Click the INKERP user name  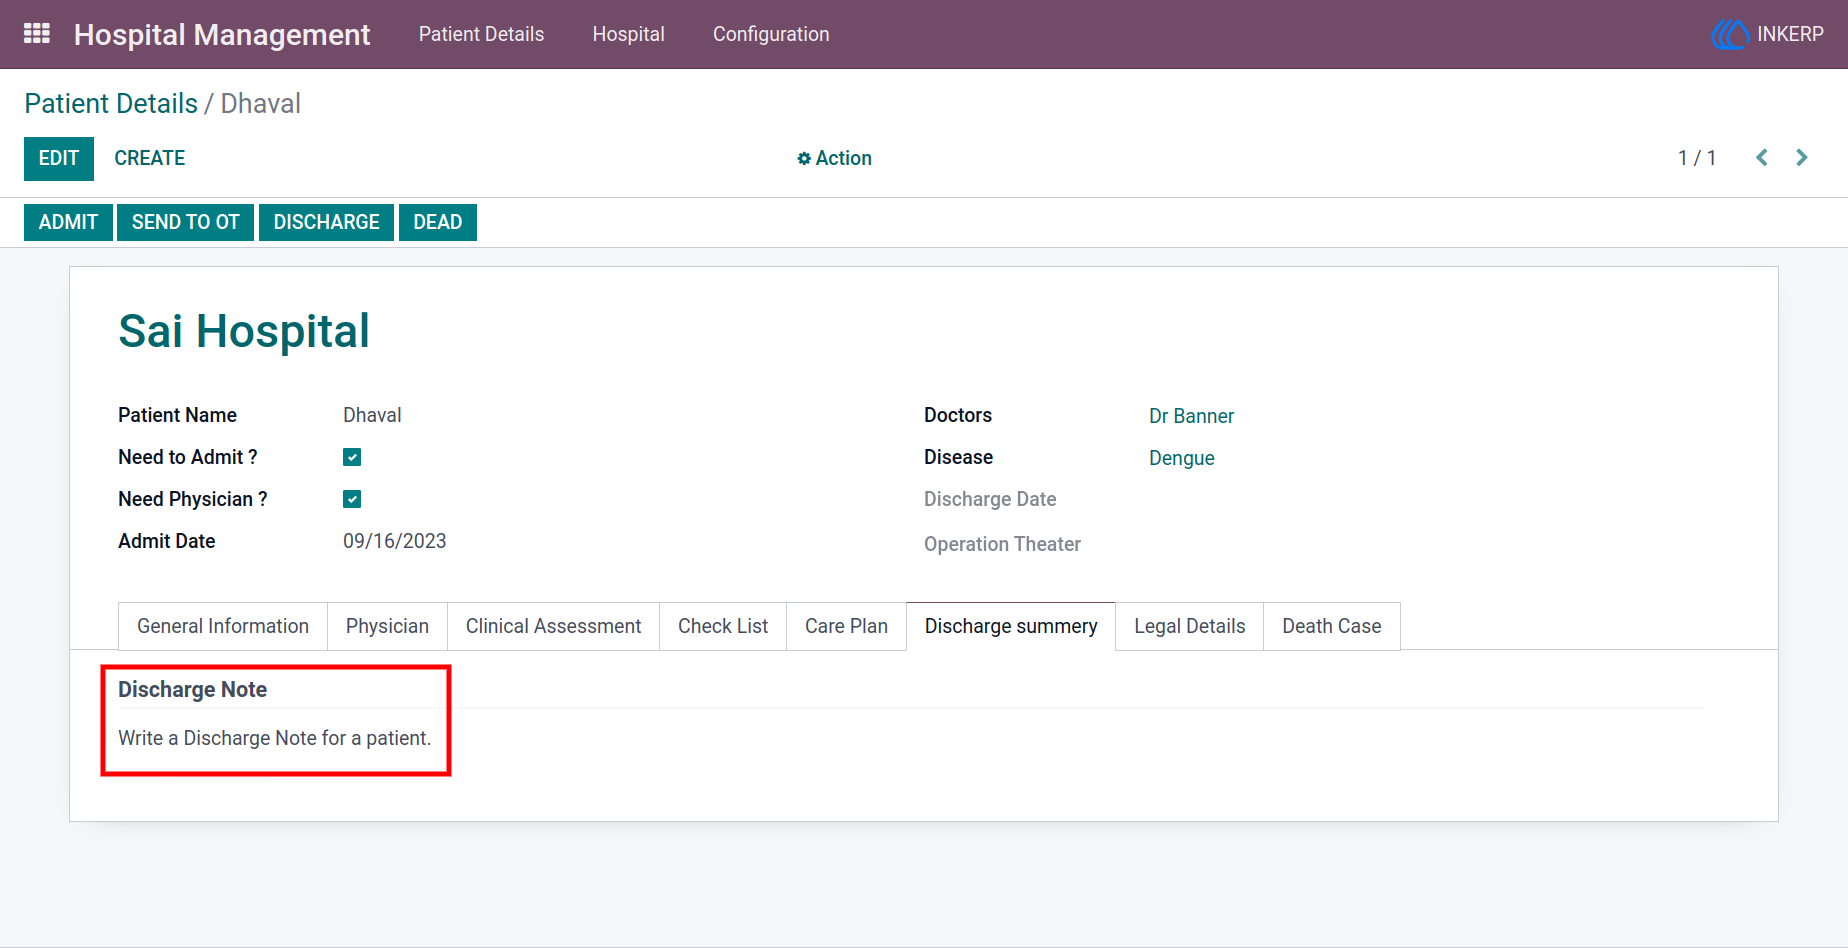[x=1790, y=34]
